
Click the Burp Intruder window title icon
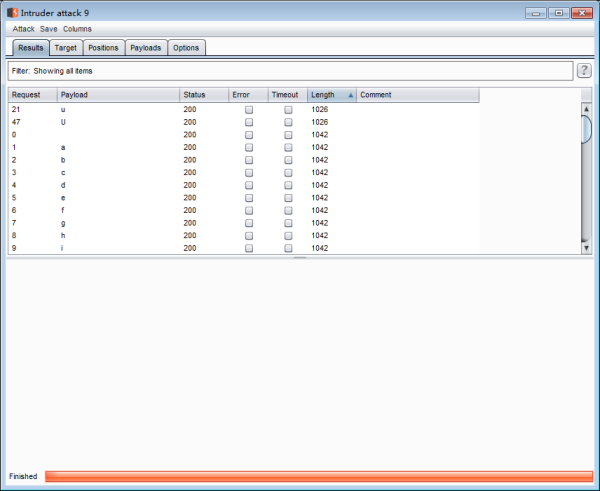(12, 12)
